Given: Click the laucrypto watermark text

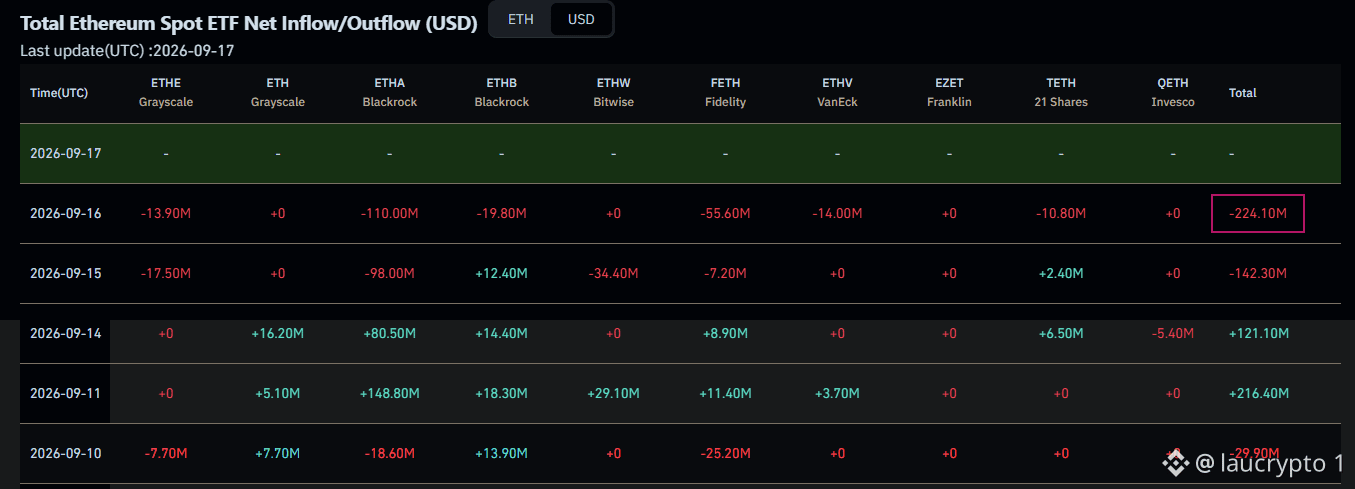Looking at the screenshot, I should 1270,463.
